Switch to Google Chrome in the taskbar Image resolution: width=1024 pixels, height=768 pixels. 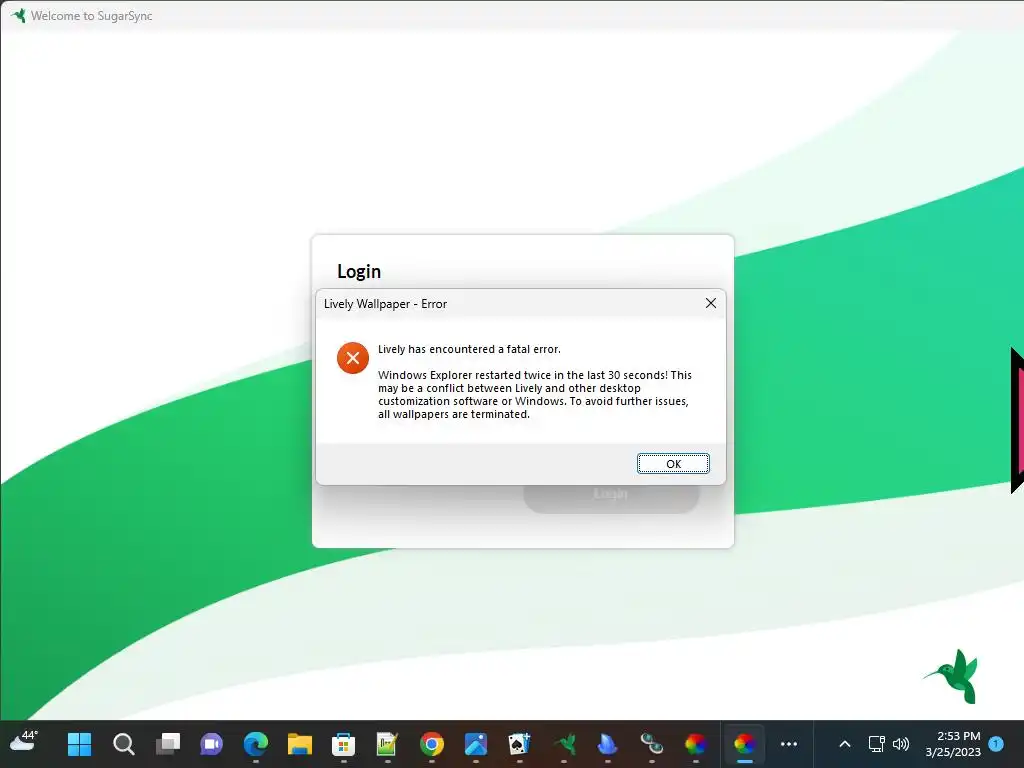pos(432,744)
